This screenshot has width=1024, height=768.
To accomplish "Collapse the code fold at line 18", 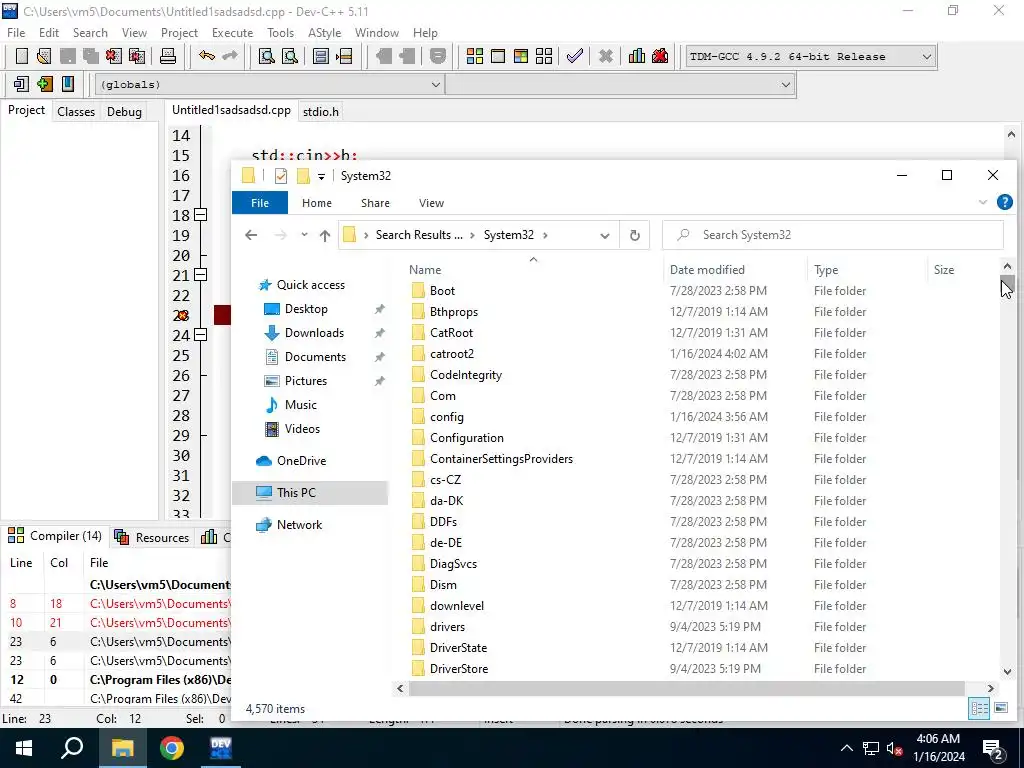I will [200, 214].
